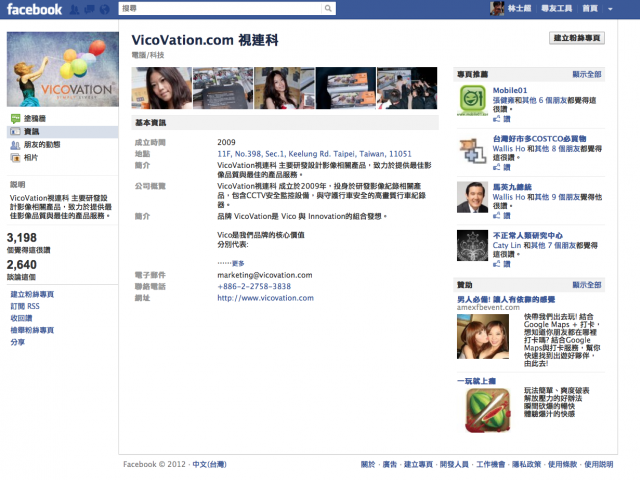Viewport: 640px width, 480px height.
Task: Click 尋友工具 in the top bar
Action: click(556, 9)
